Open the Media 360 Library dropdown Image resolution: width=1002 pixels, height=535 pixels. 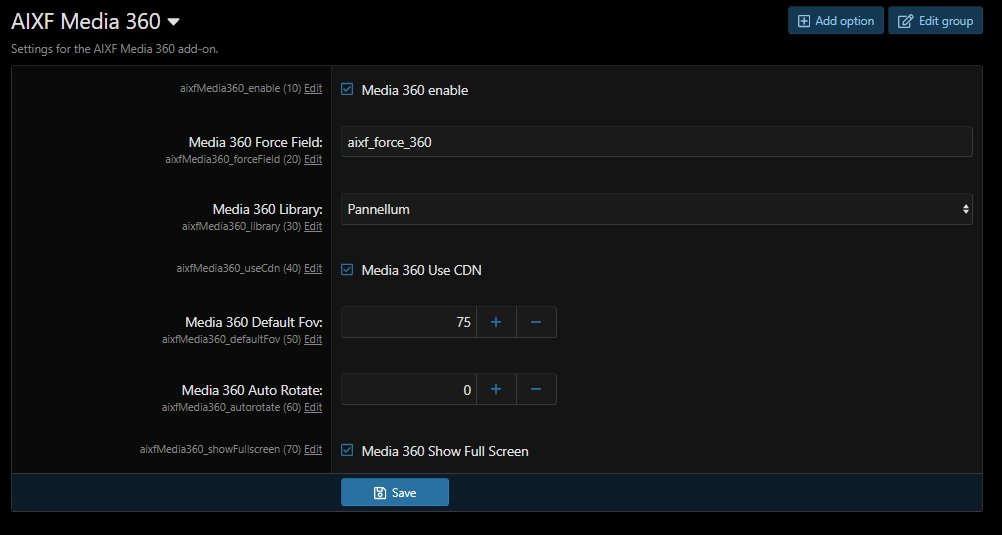tap(656, 209)
